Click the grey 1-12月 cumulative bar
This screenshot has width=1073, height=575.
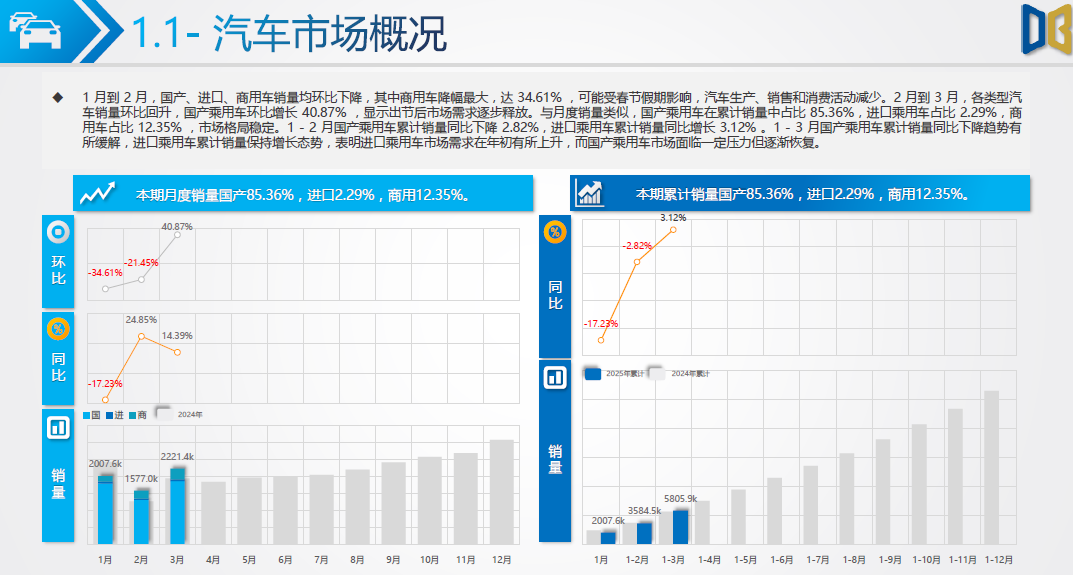pyautogui.click(x=991, y=468)
